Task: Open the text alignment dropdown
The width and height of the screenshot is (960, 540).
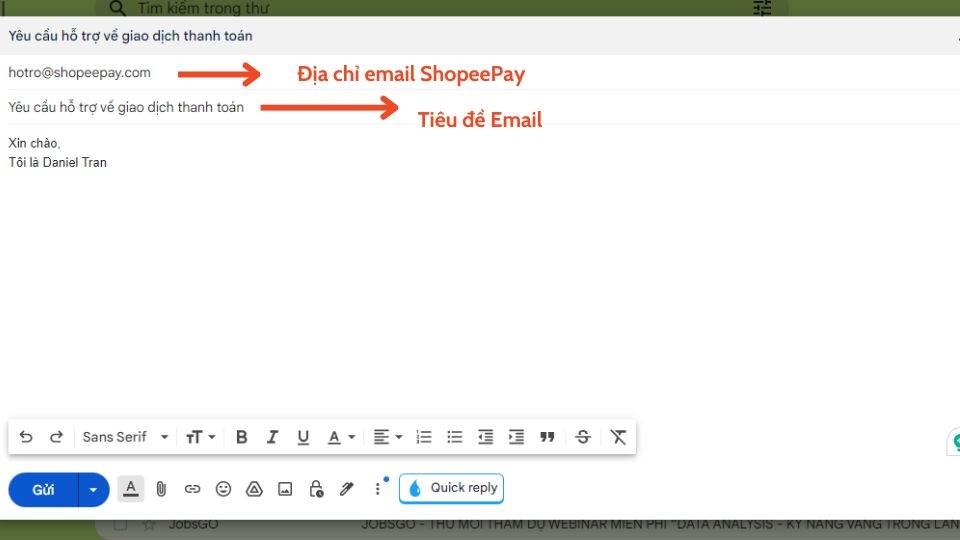Action: pos(388,437)
